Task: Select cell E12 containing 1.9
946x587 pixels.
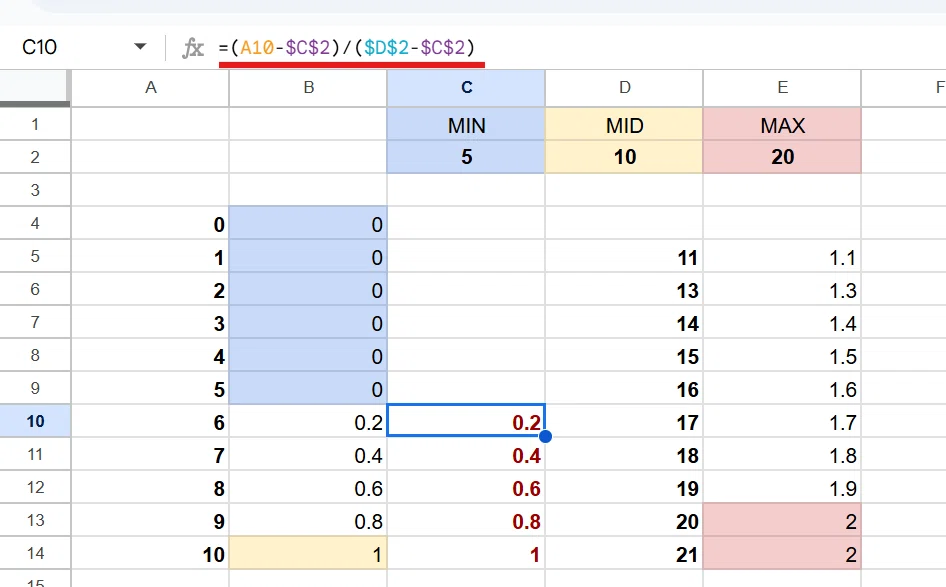Action: 783,487
